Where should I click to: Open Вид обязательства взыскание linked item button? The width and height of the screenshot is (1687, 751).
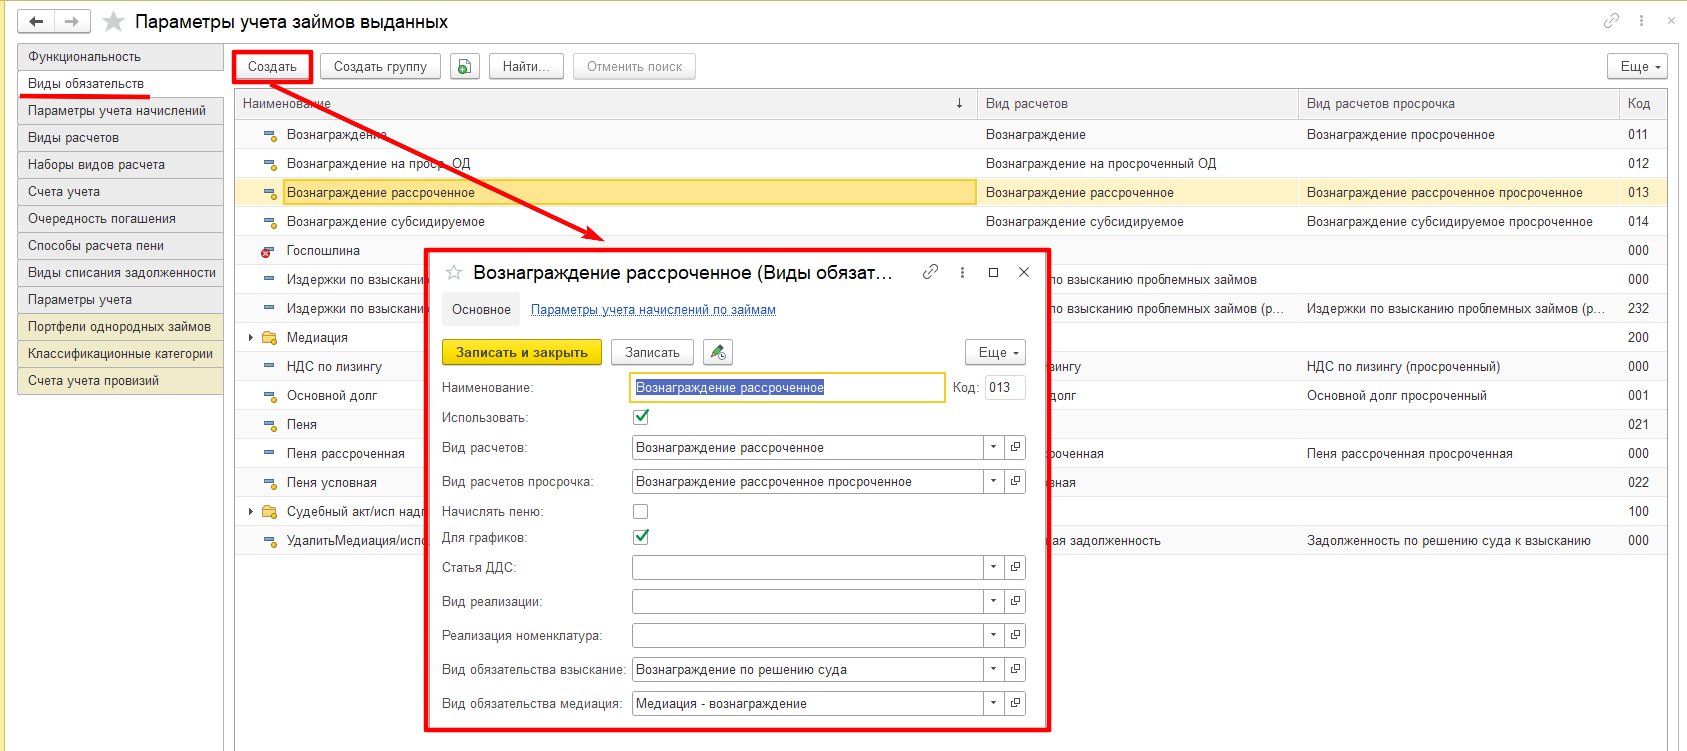coord(1015,669)
